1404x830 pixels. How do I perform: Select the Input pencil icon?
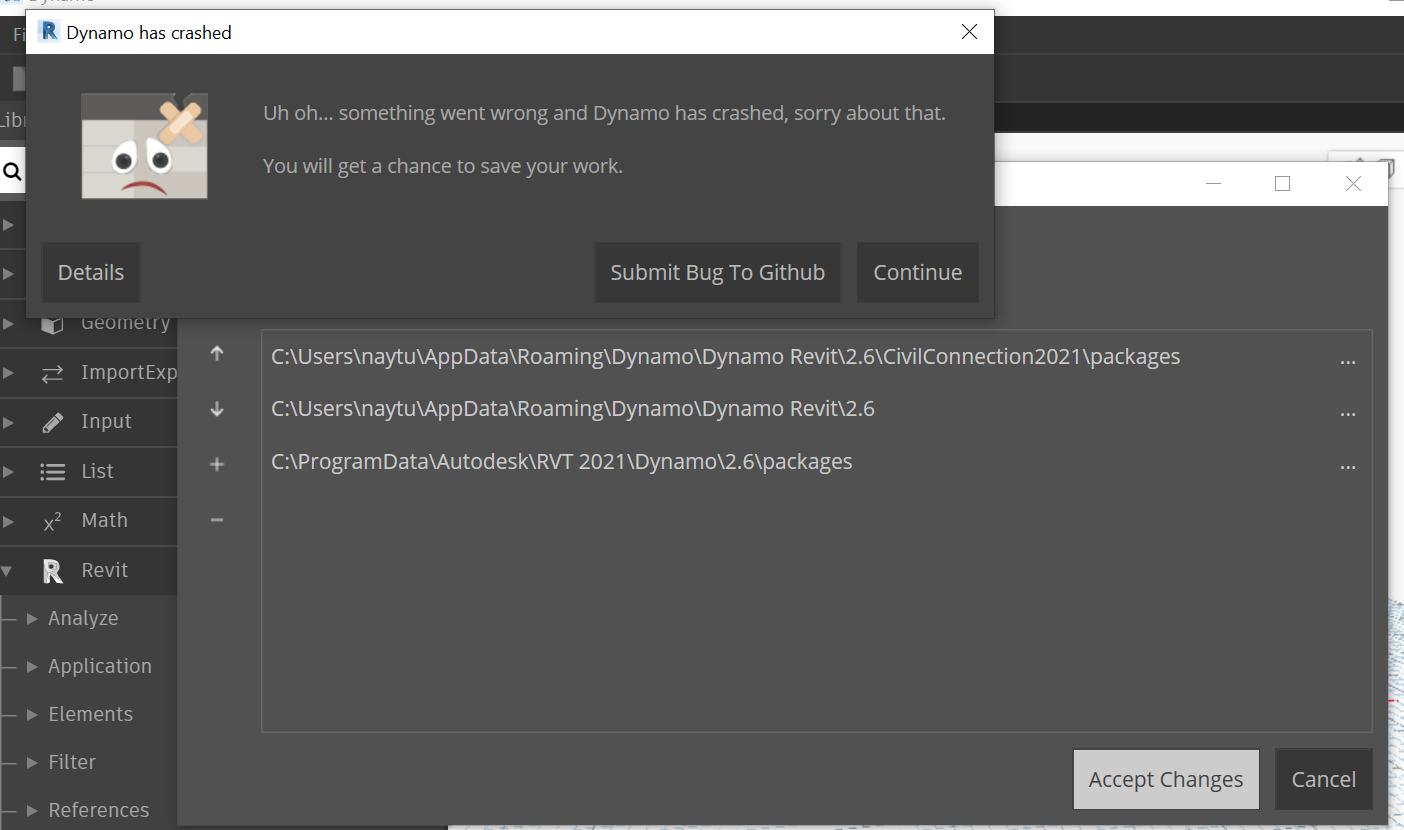pos(54,421)
